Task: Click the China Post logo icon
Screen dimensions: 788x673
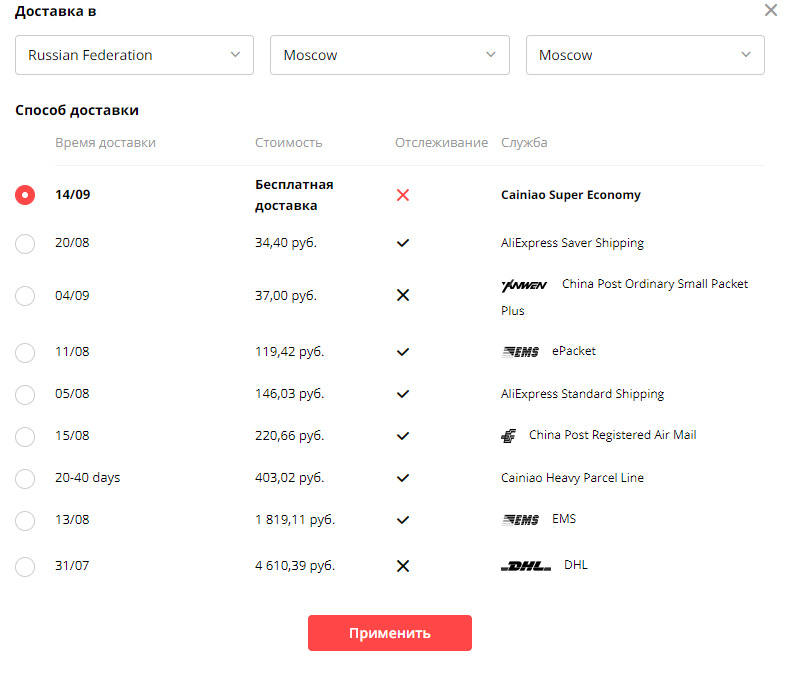Action: 509,436
